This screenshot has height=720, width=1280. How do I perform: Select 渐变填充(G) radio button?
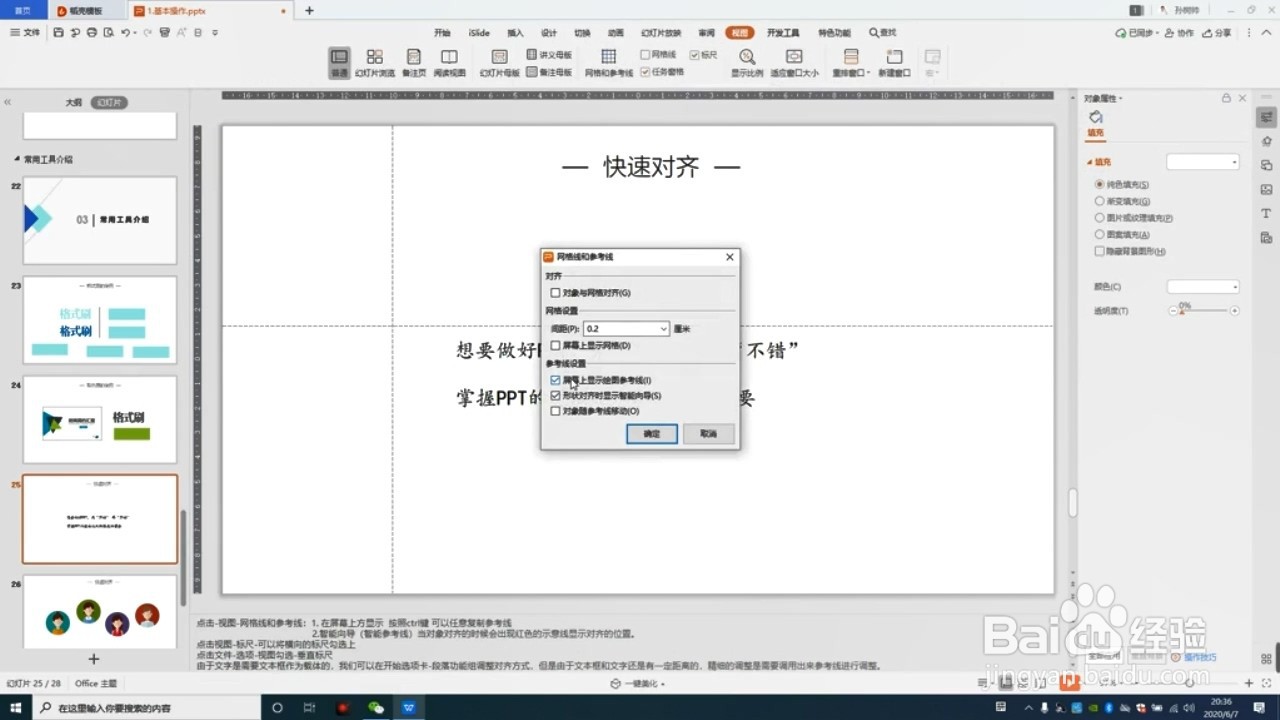point(1100,201)
